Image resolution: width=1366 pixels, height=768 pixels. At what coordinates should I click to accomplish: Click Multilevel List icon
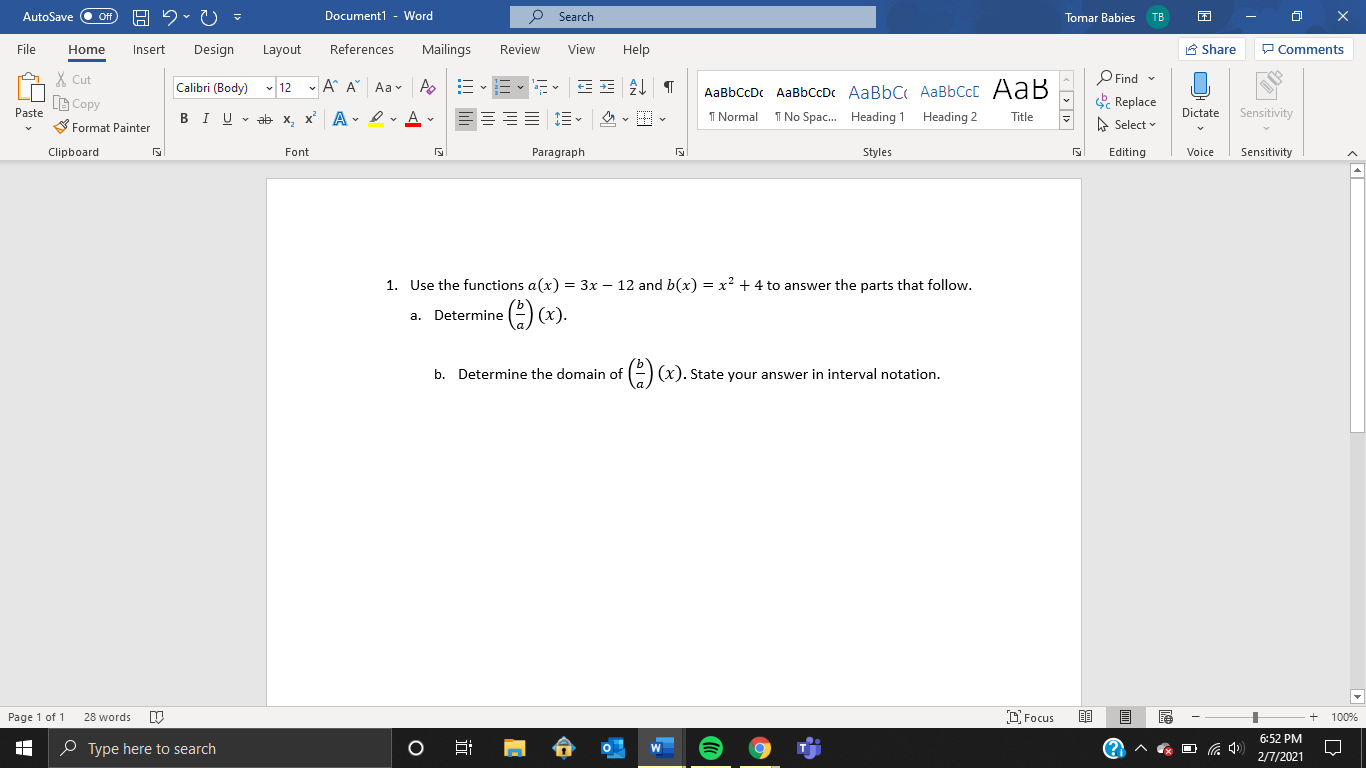tap(540, 88)
